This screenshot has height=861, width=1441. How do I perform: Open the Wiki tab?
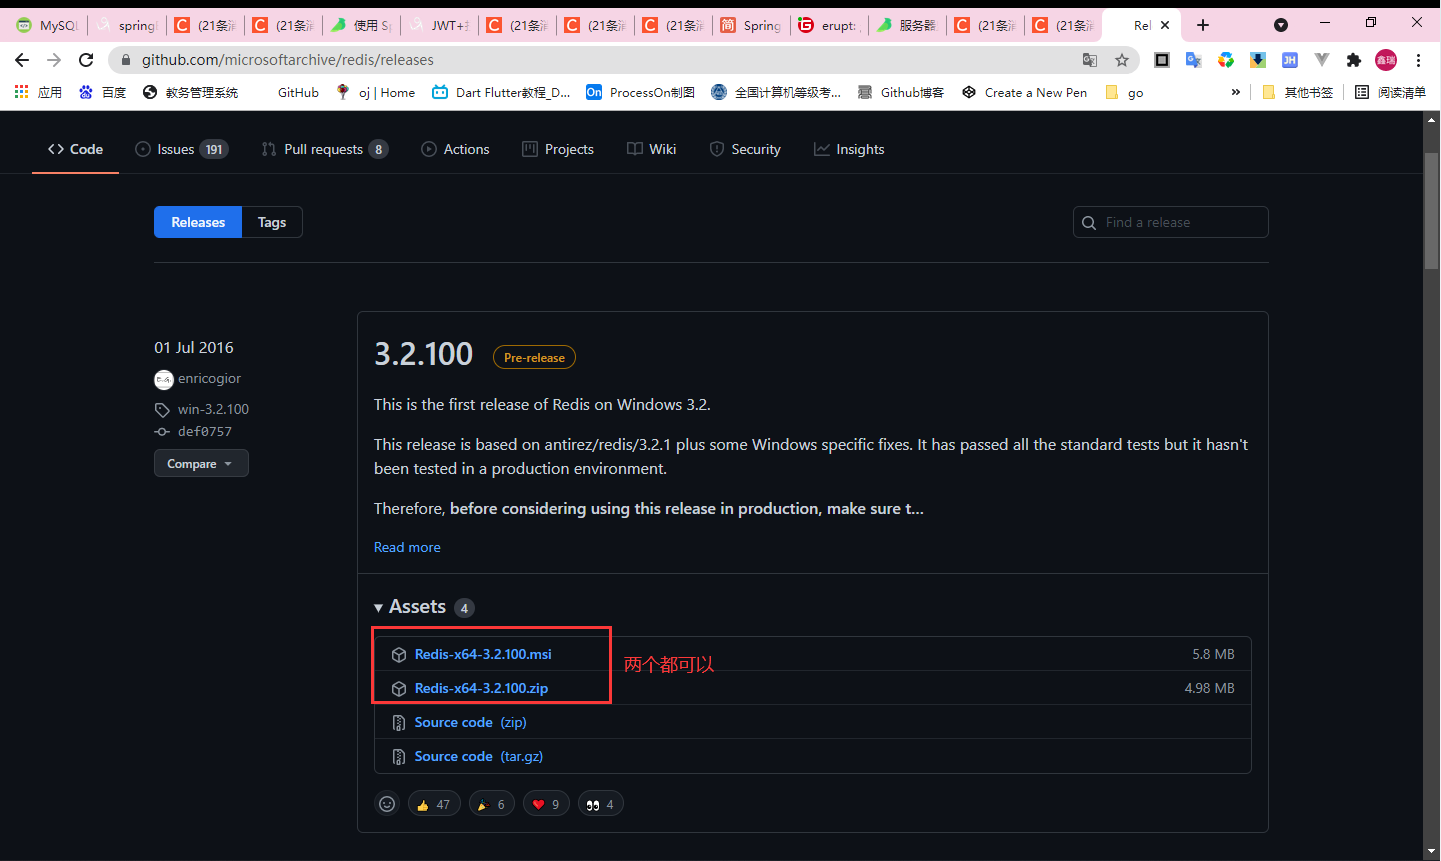652,149
